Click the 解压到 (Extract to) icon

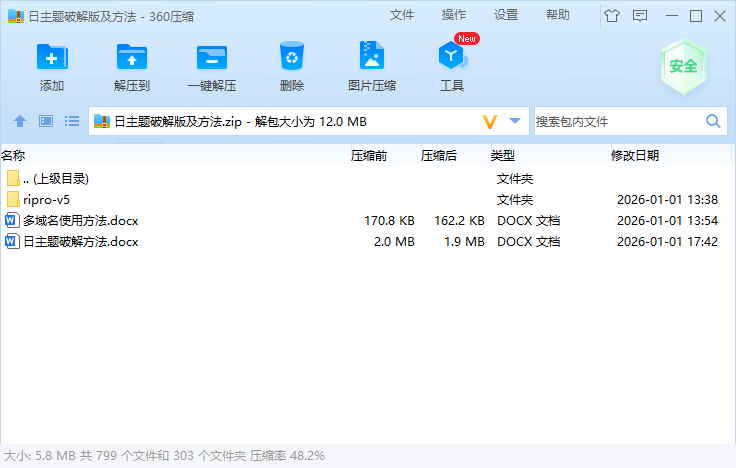131,58
